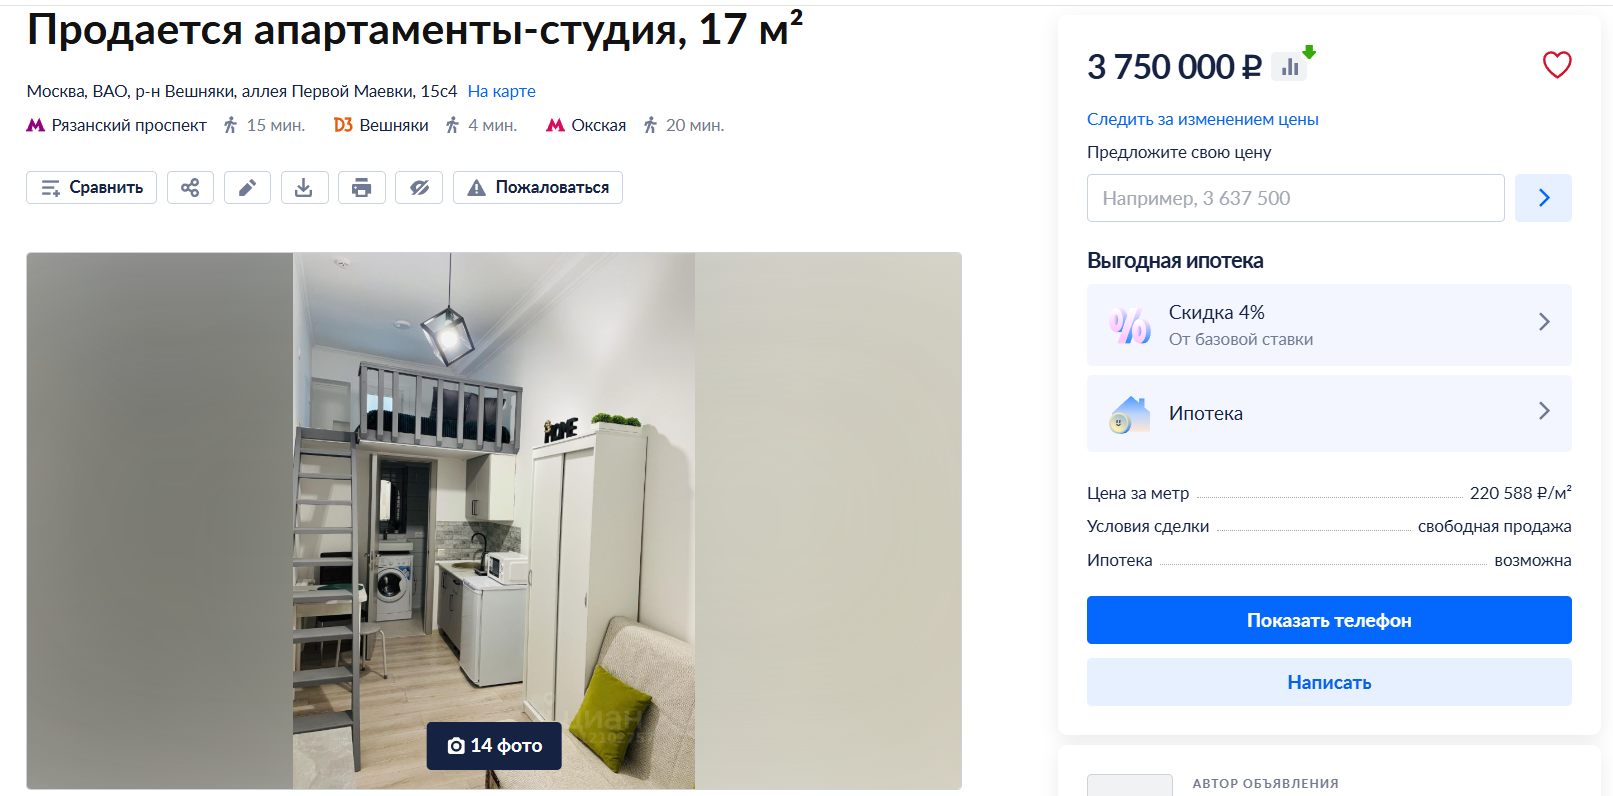Open the 14 фото gallery badge

coord(494,746)
